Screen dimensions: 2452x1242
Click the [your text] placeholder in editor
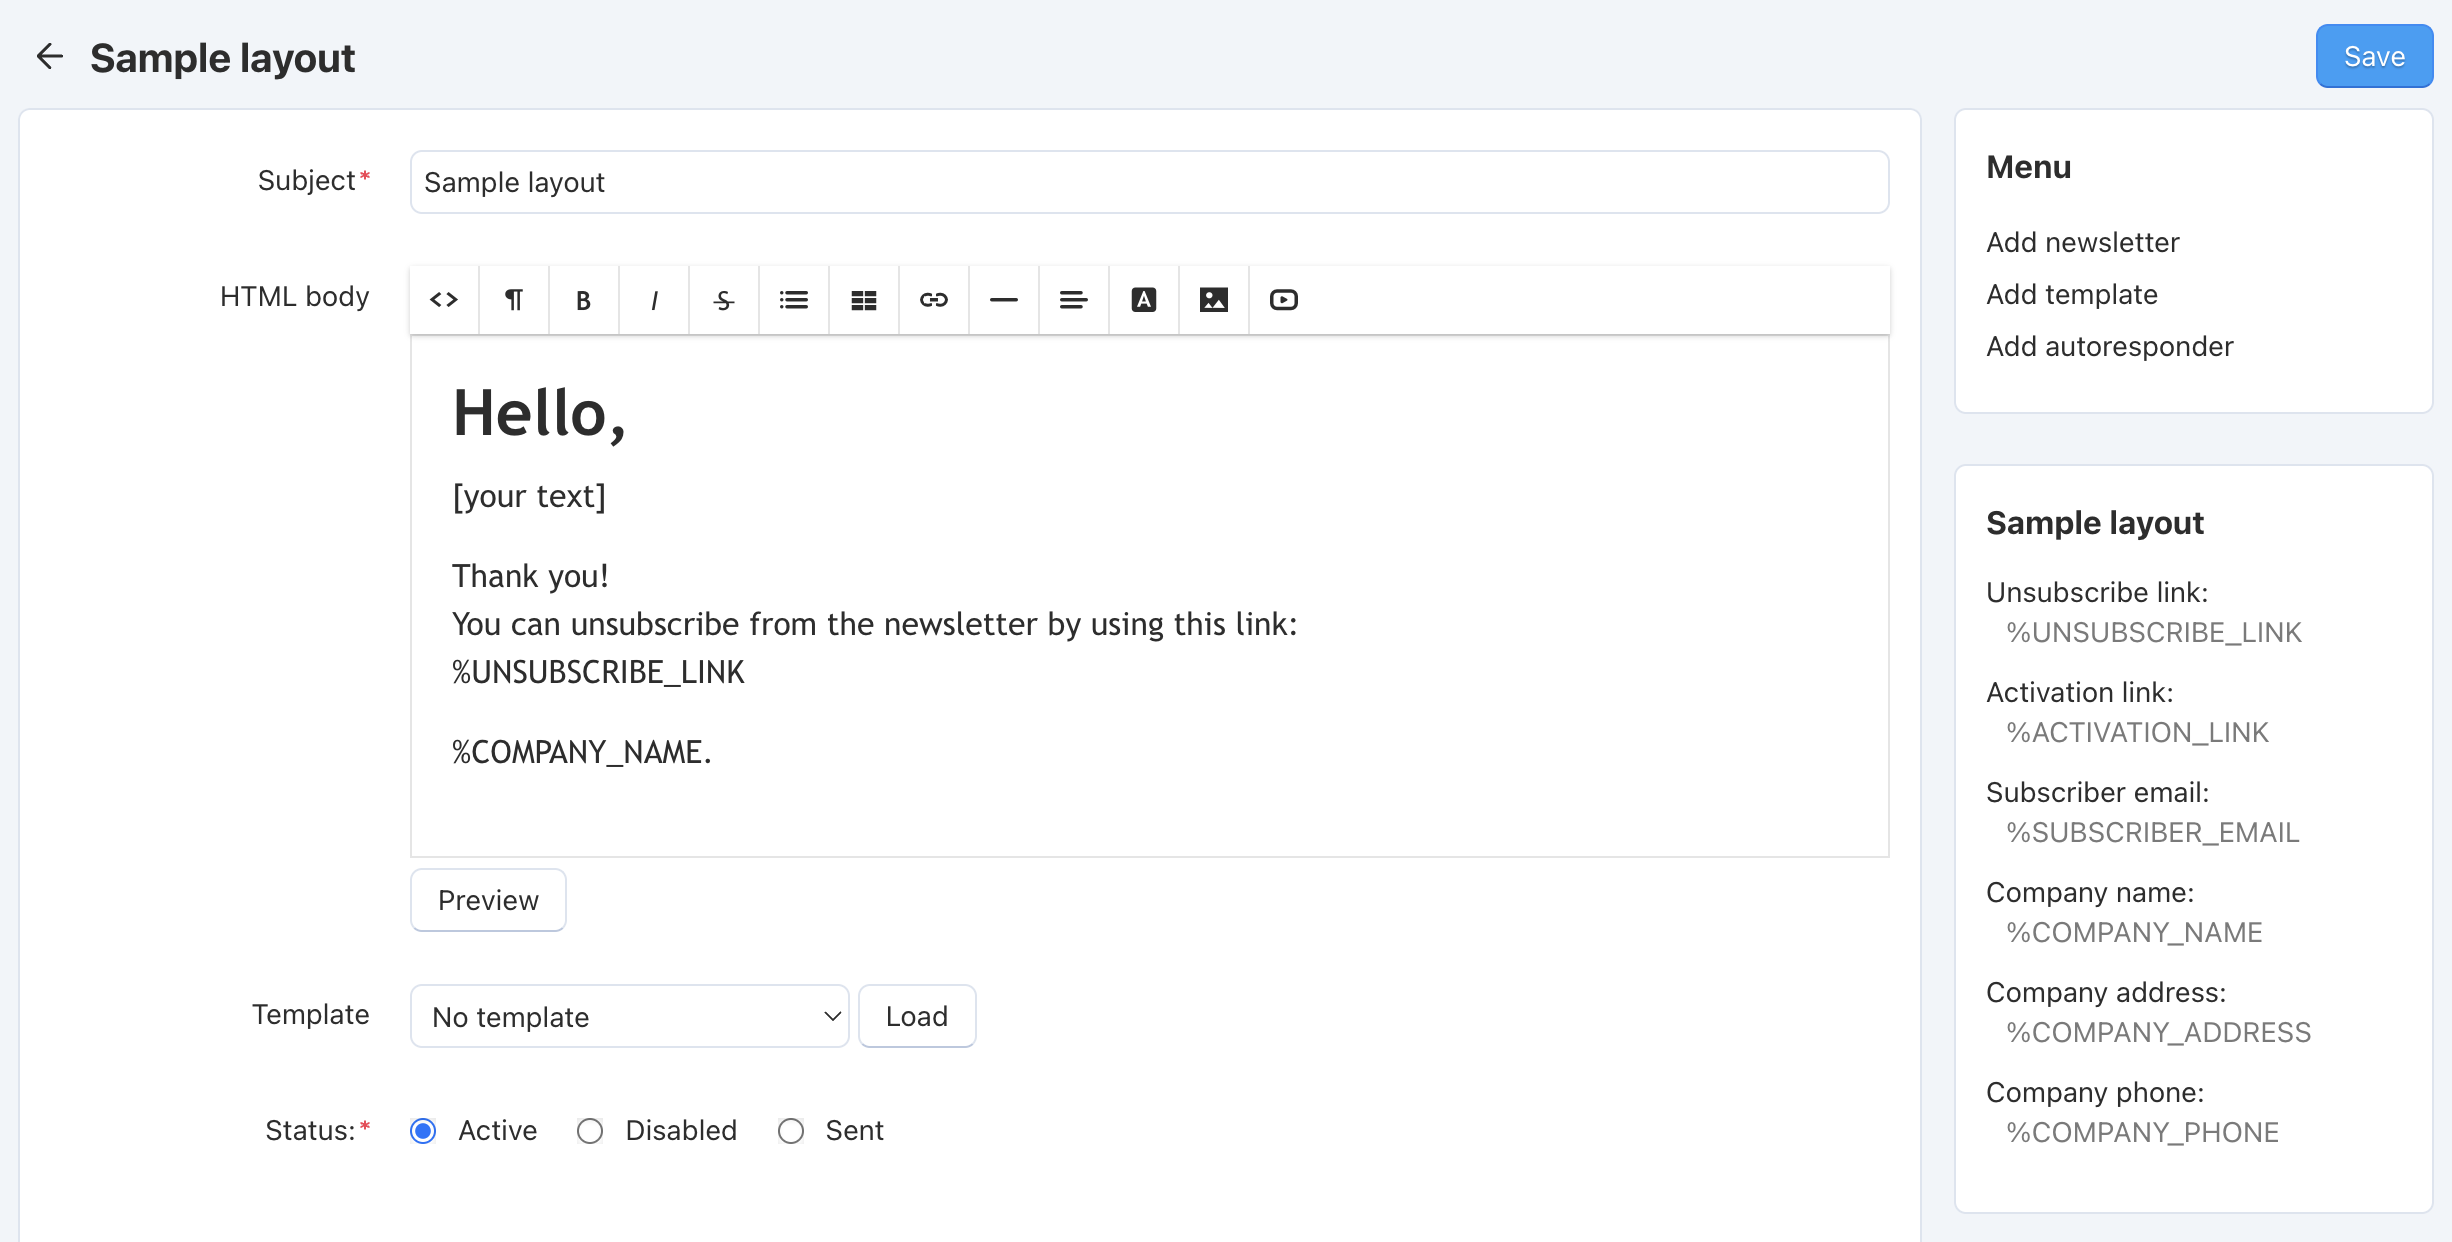pos(529,496)
